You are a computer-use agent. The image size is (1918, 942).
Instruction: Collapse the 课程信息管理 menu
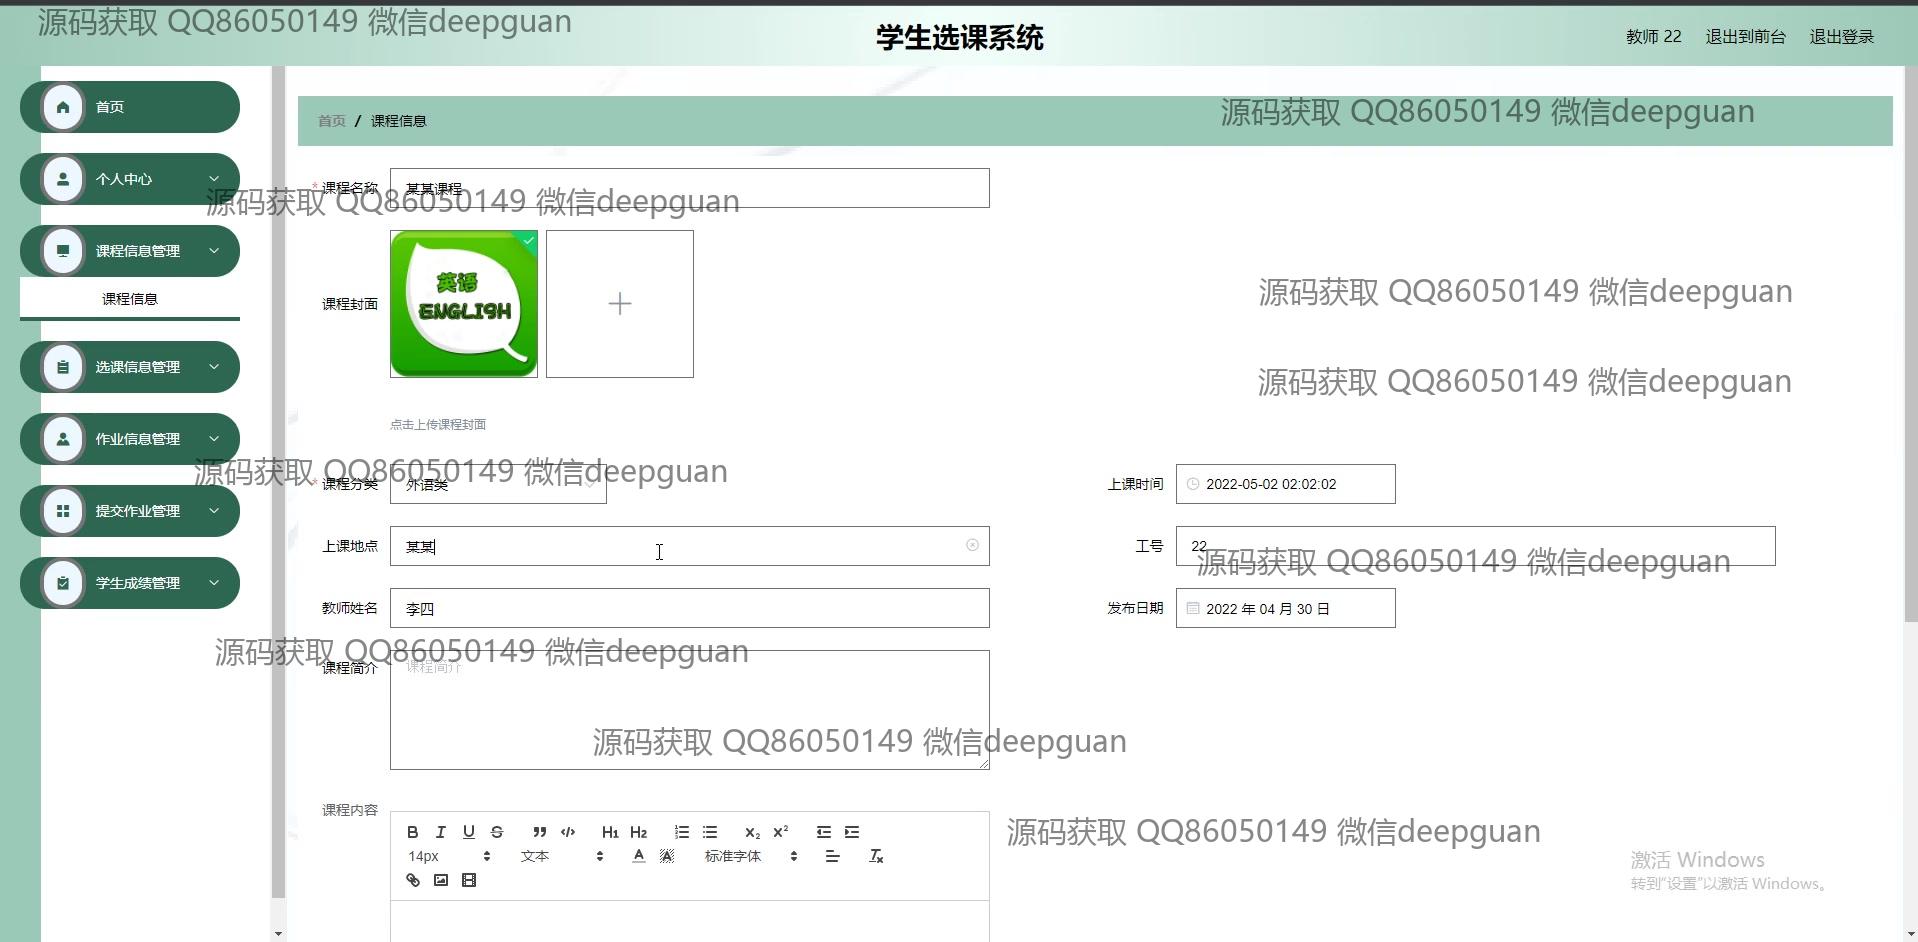coord(130,251)
